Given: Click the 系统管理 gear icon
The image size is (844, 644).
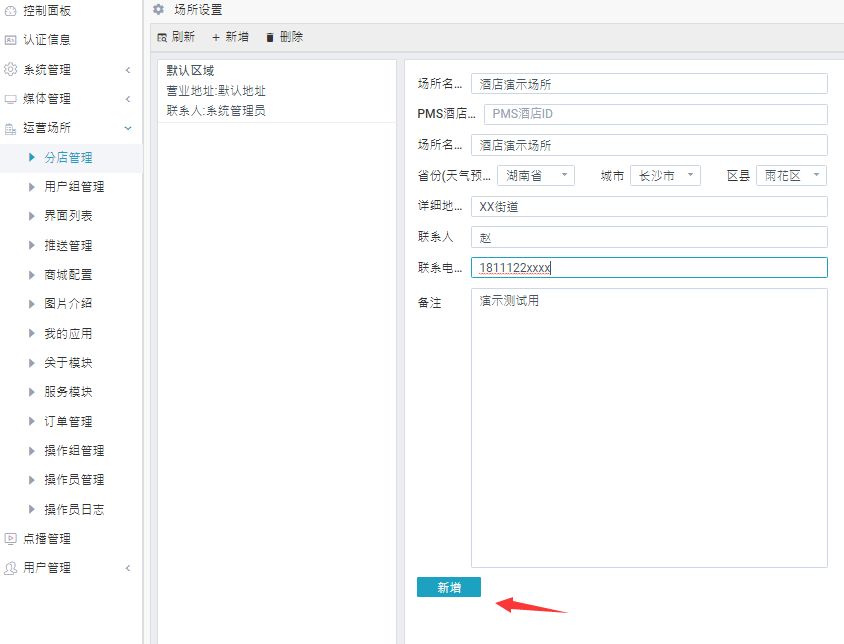Looking at the screenshot, I should [10, 69].
